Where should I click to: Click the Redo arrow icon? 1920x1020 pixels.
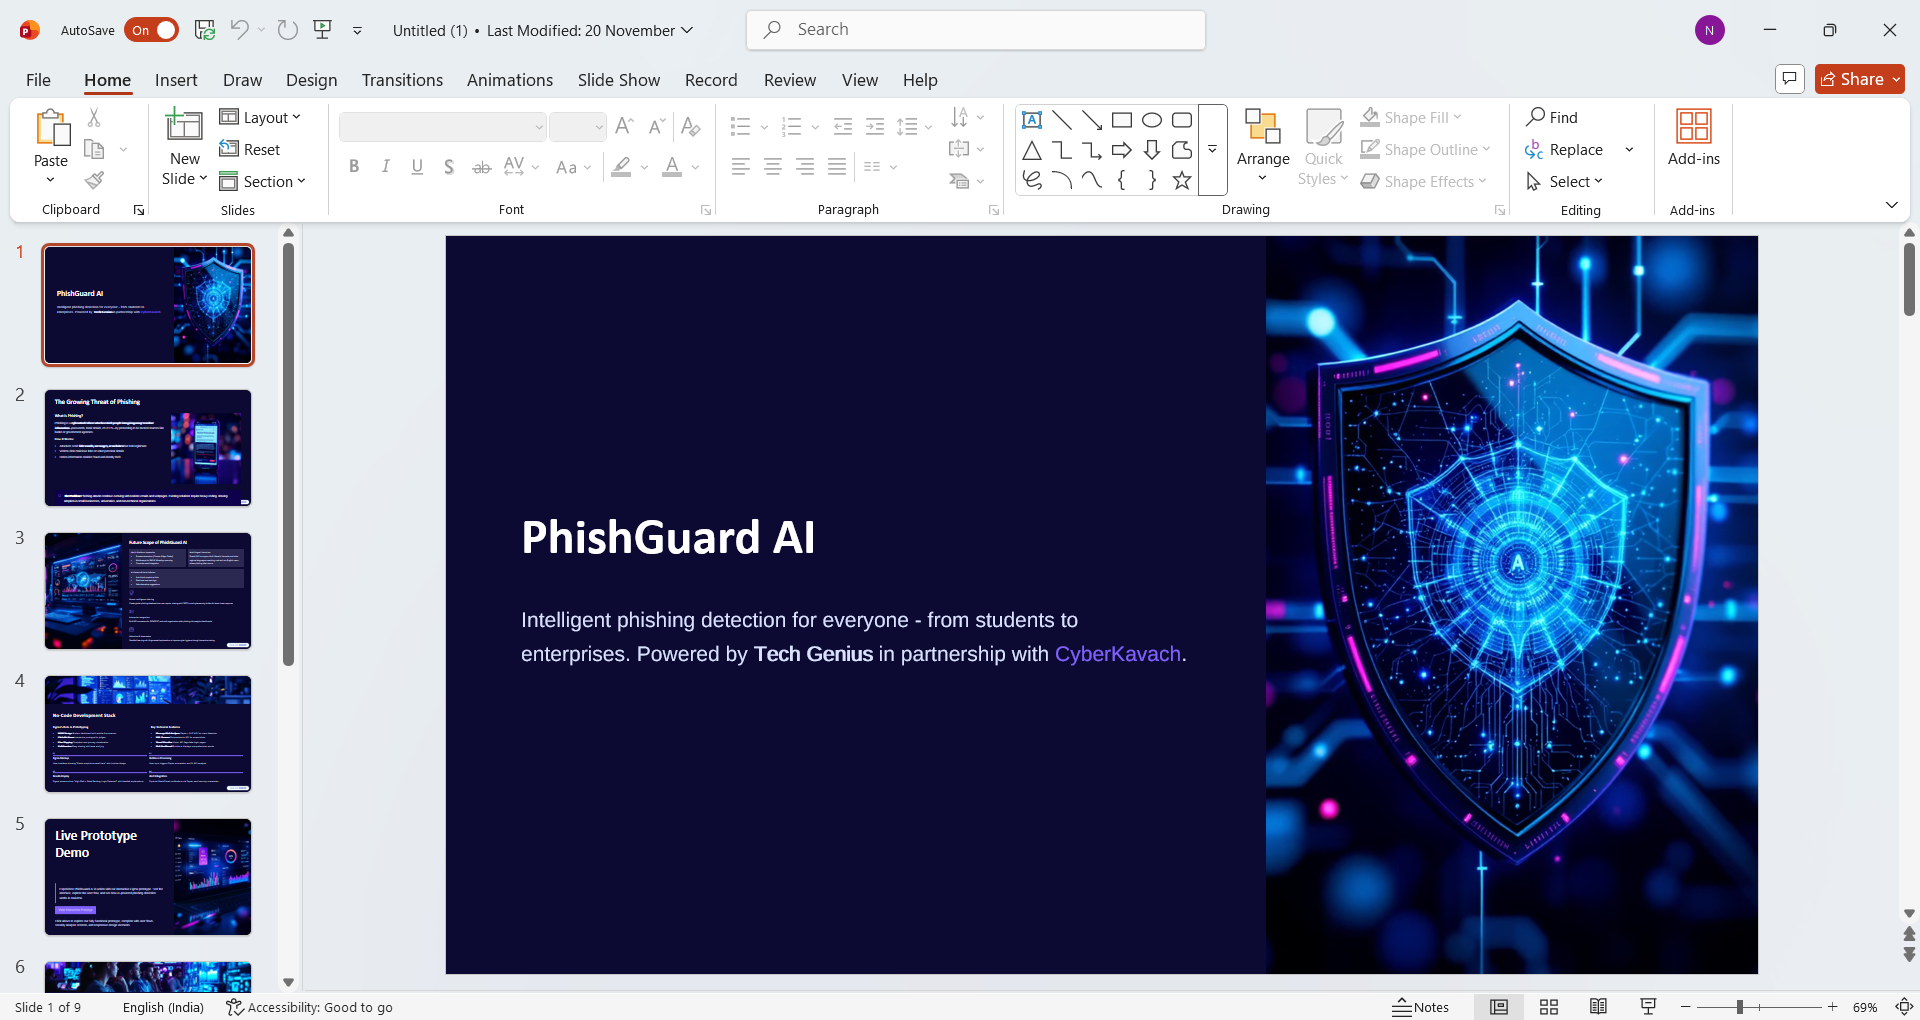pos(288,30)
